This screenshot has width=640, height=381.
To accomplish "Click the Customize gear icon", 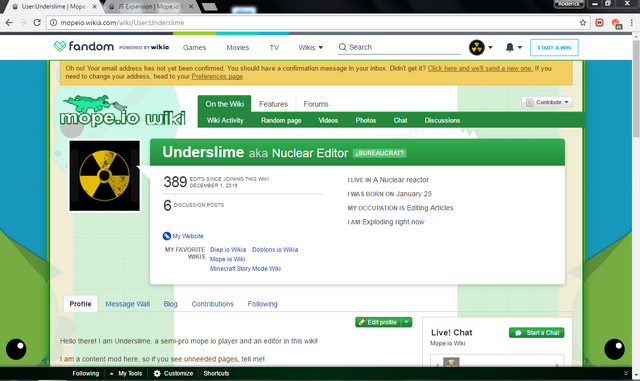I will [x=157, y=373].
